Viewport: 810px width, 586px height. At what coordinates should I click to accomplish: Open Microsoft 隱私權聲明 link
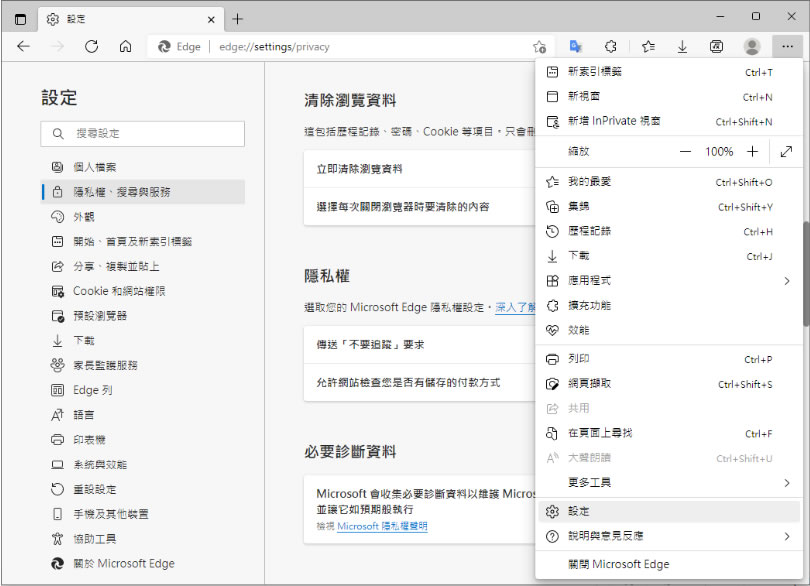pos(382,527)
